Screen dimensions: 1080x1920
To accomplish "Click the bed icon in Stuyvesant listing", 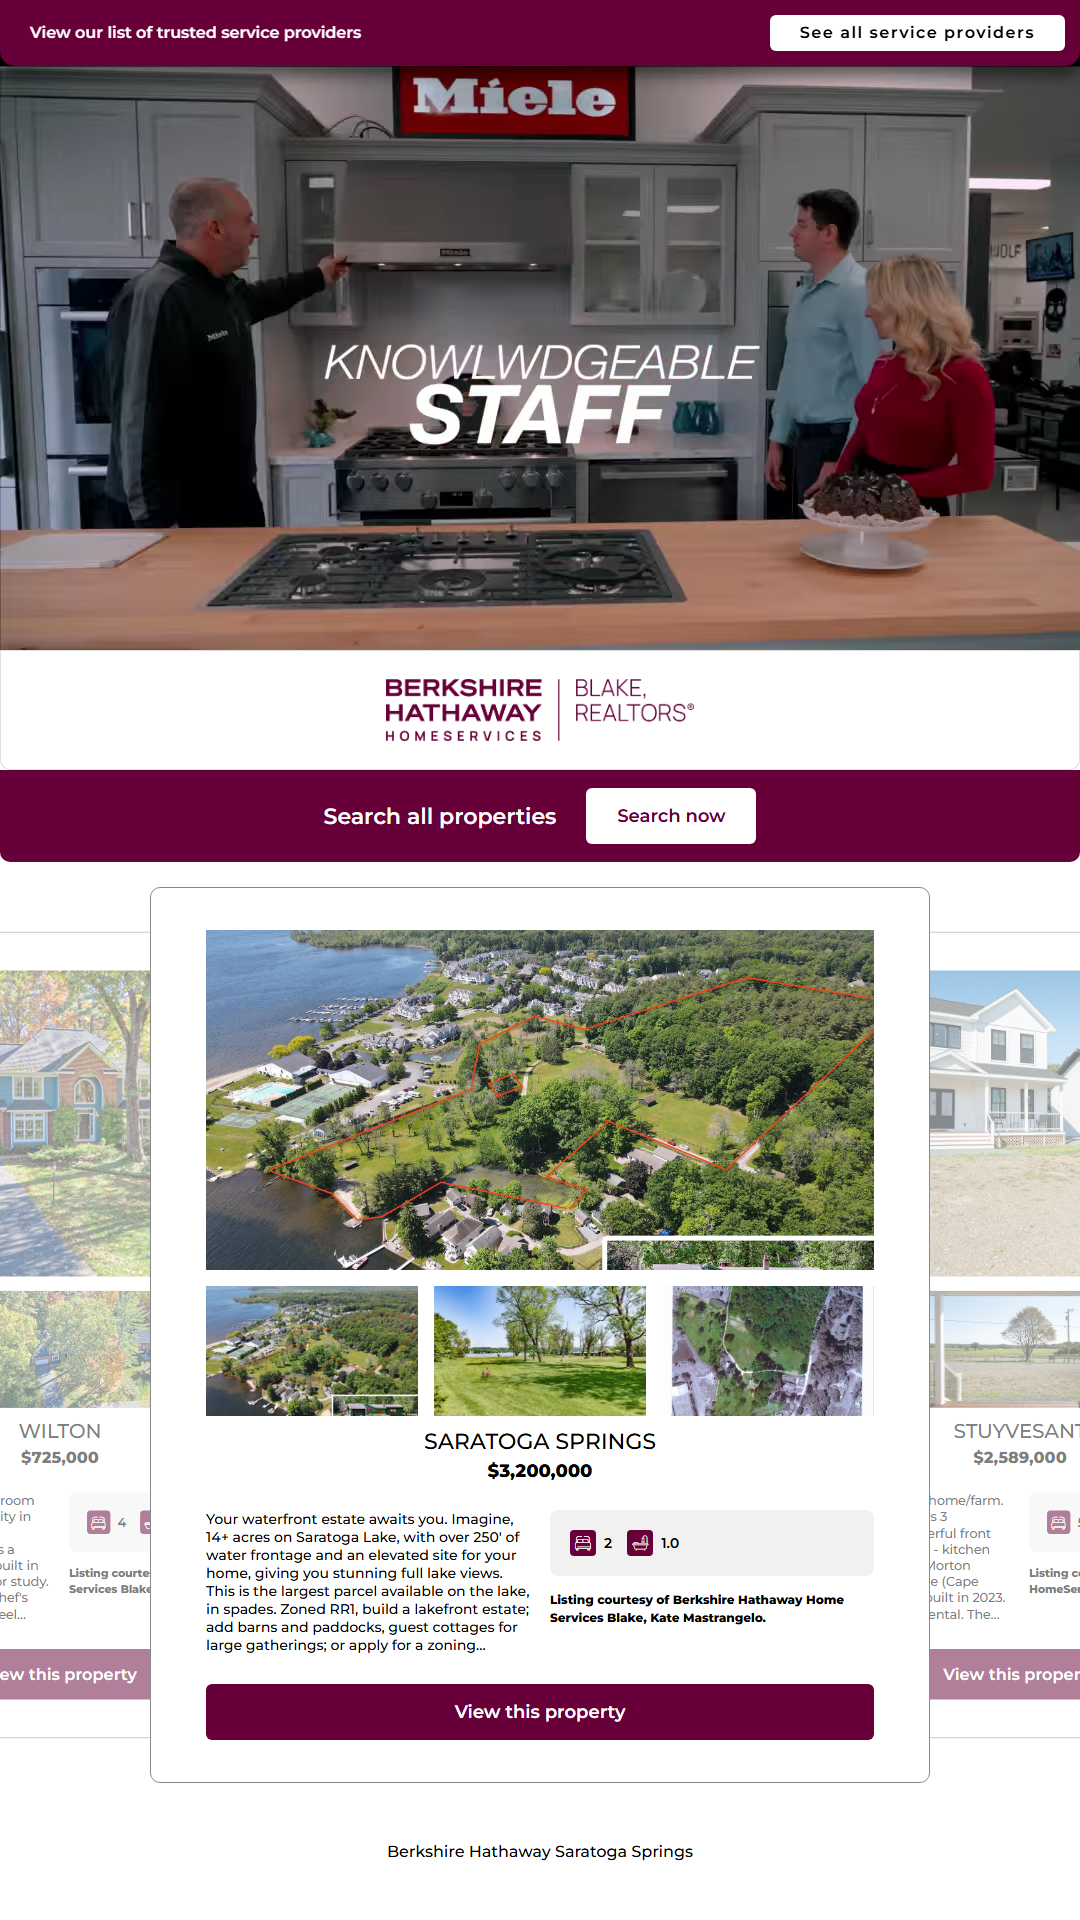I will (x=1058, y=1522).
